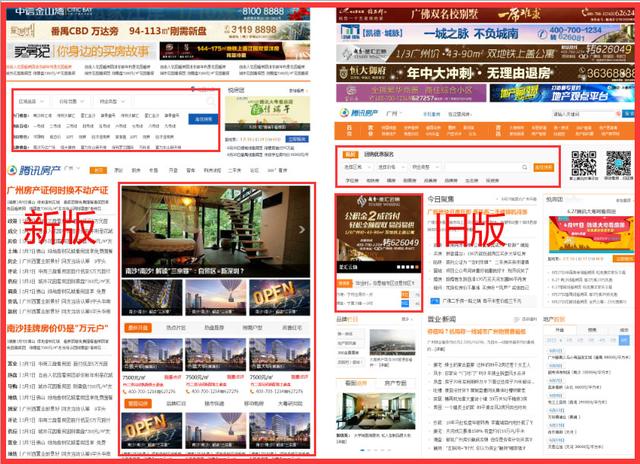Click the QR code with the blue center logo
The width and height of the screenshot is (640, 464).
pyautogui.click(x=619, y=163)
